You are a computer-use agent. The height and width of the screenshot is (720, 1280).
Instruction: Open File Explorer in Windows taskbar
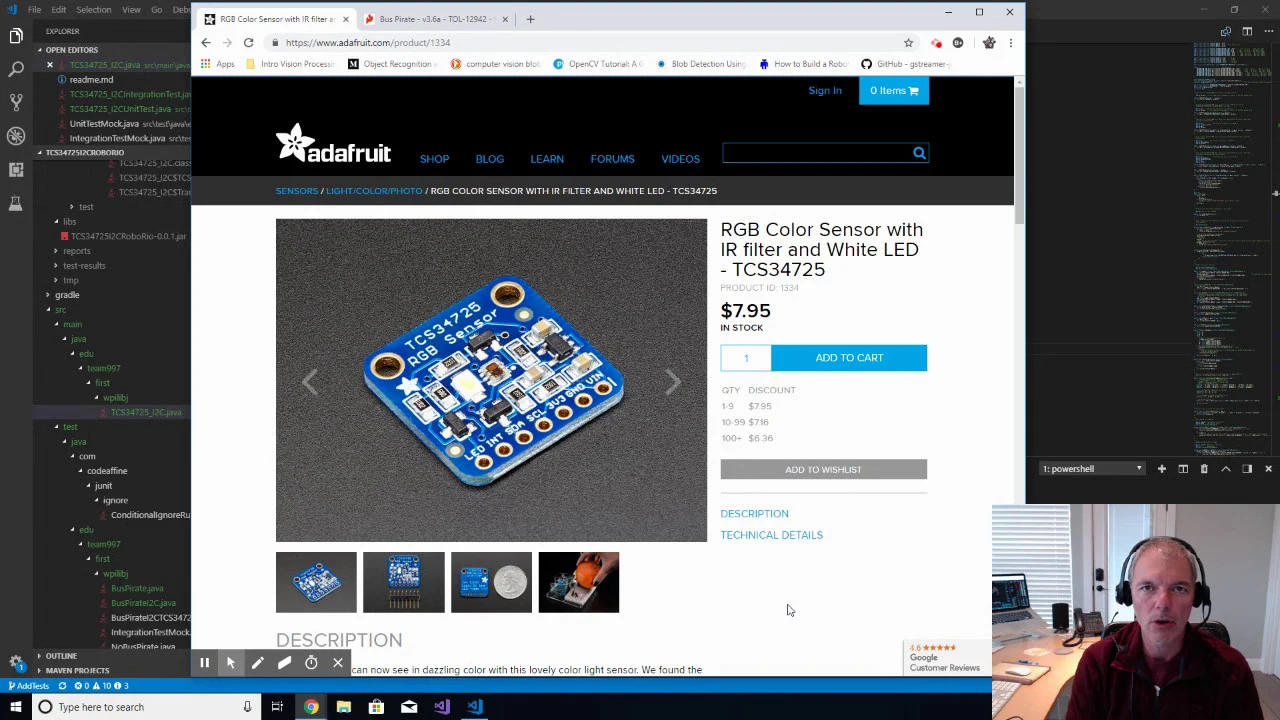click(343, 707)
